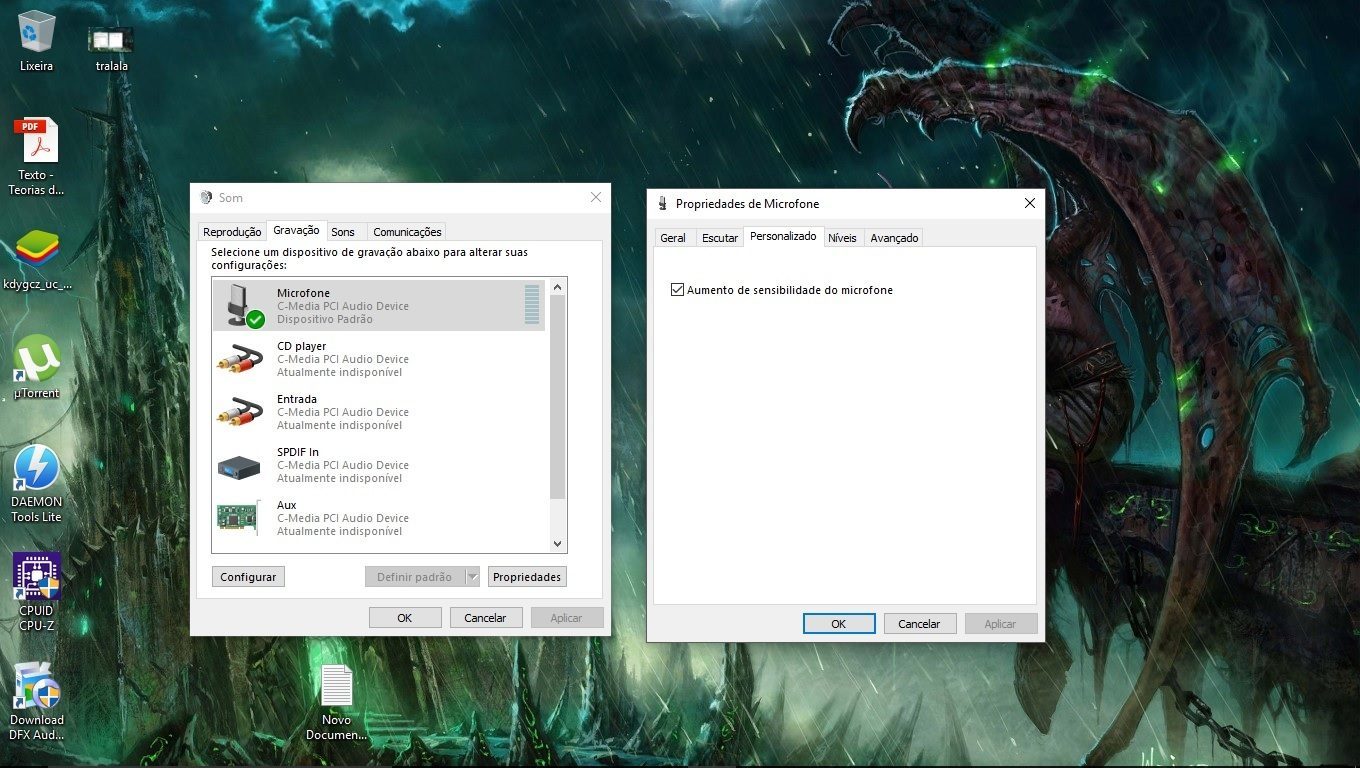Select the Aux name in the list
The width and height of the screenshot is (1360, 768).
pos(287,505)
